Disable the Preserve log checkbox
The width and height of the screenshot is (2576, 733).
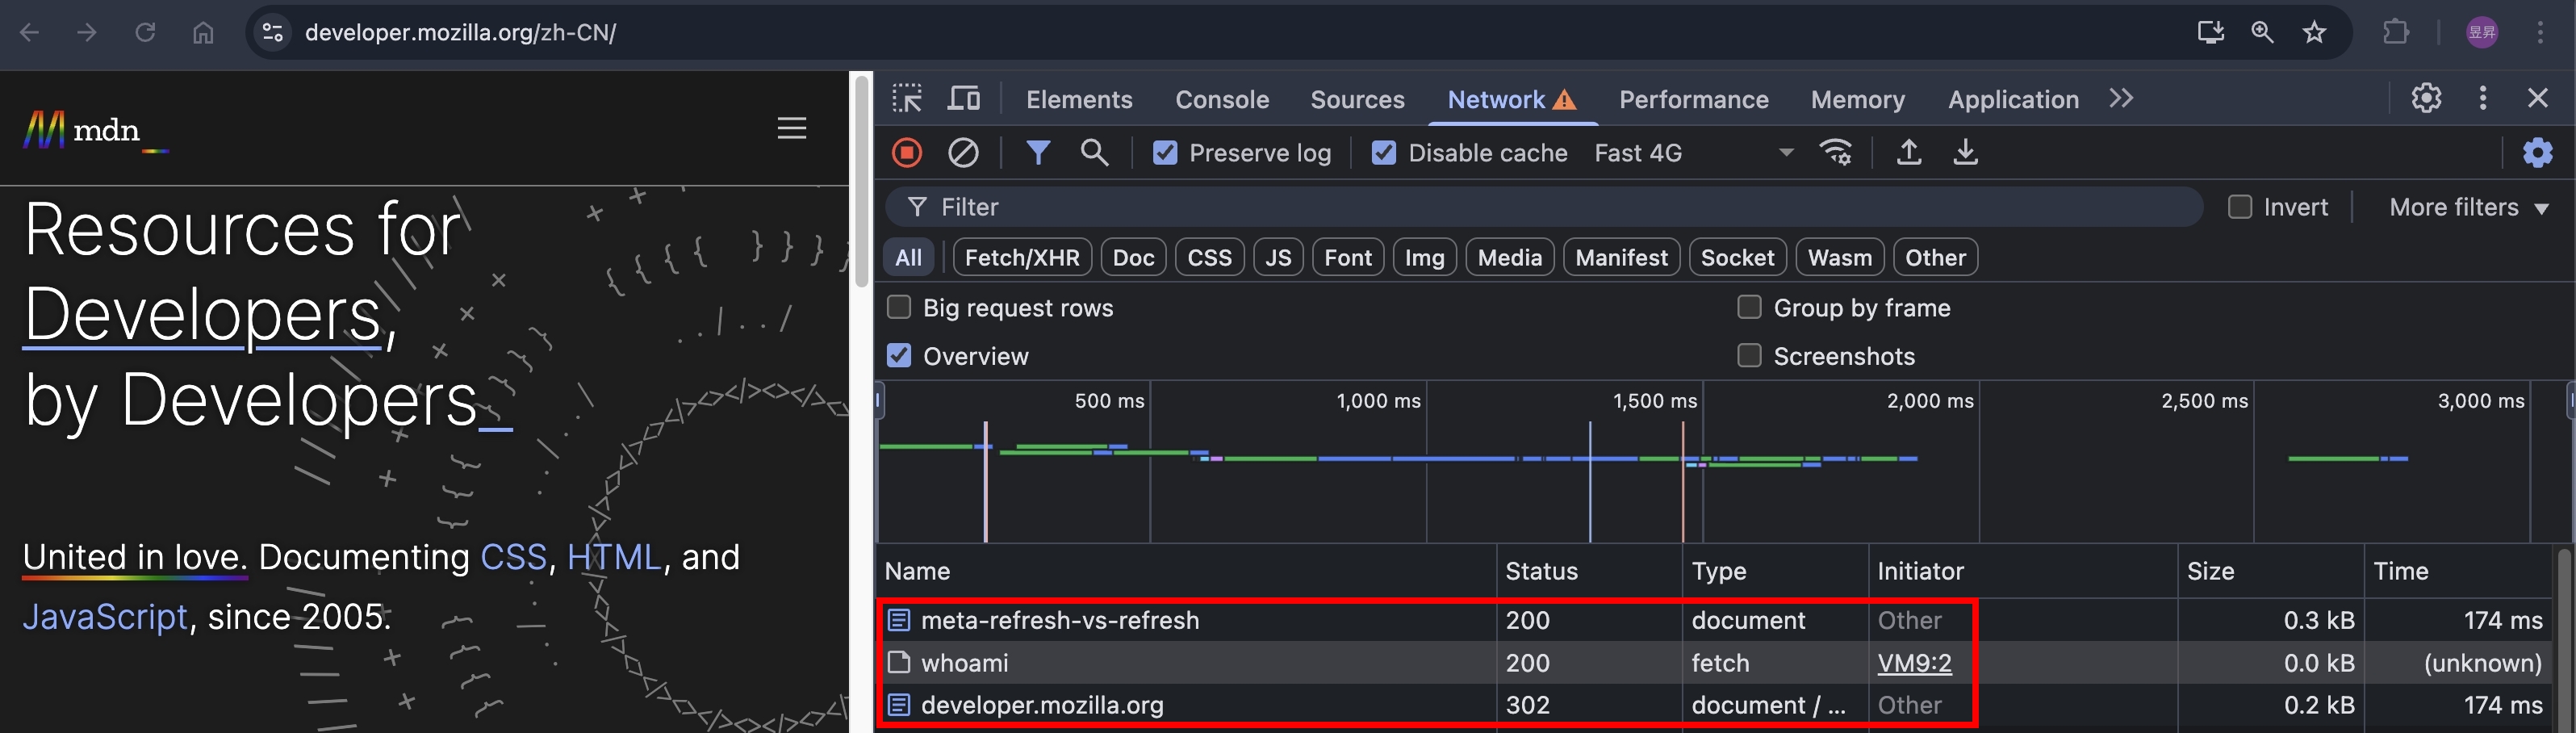(x=1165, y=153)
